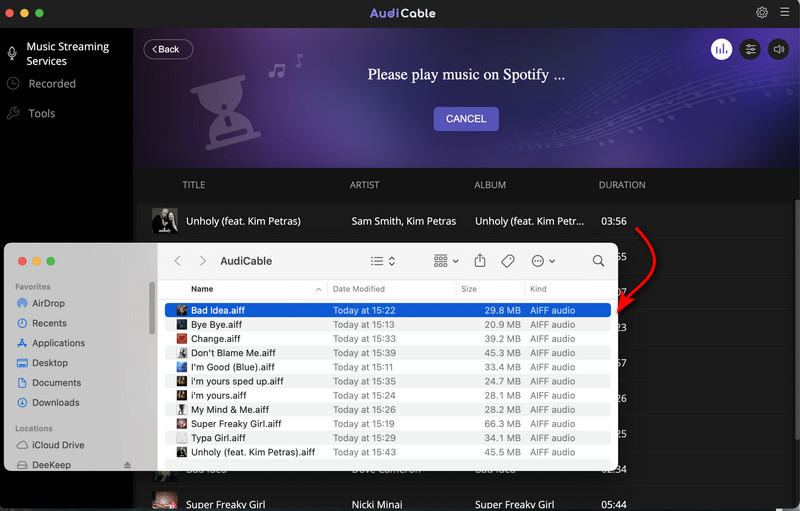Open Finder more actions dropdown
800x511 pixels.
pyautogui.click(x=543, y=261)
